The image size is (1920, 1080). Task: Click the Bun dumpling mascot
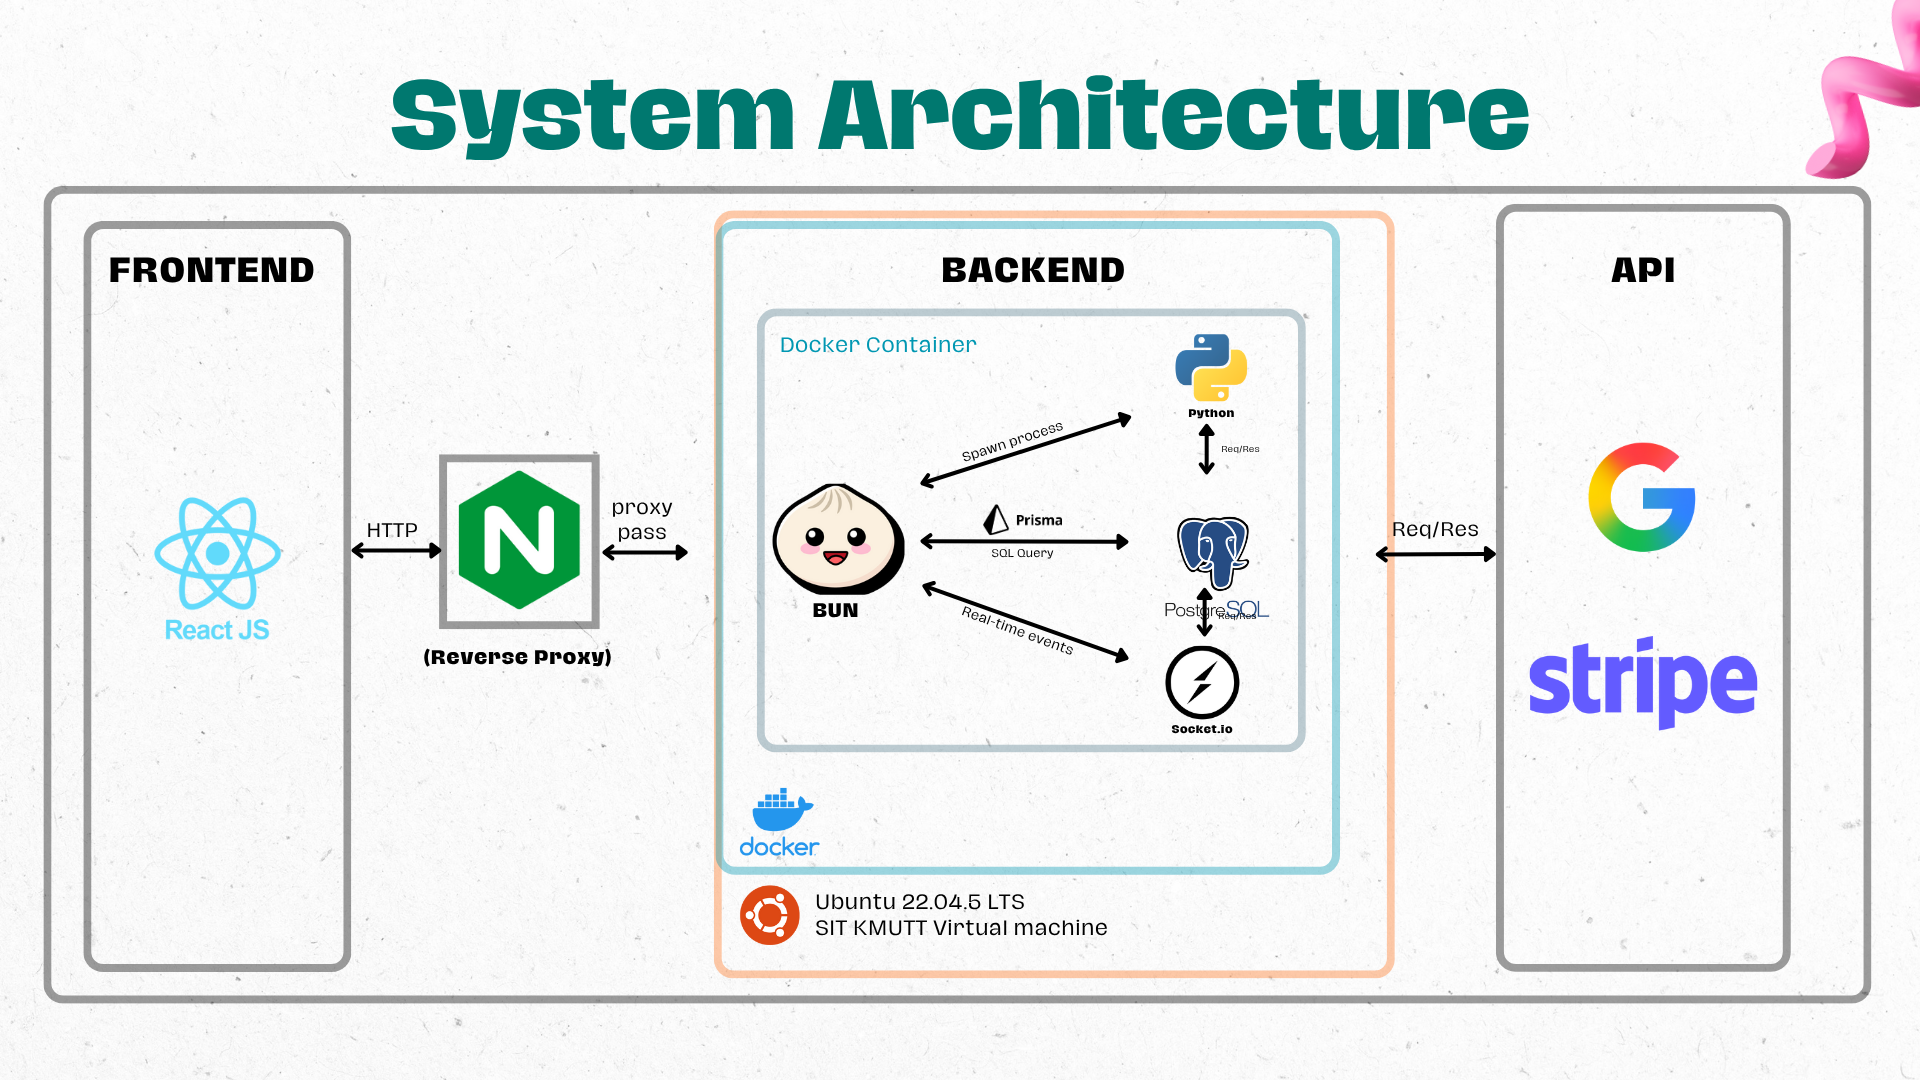point(838,538)
